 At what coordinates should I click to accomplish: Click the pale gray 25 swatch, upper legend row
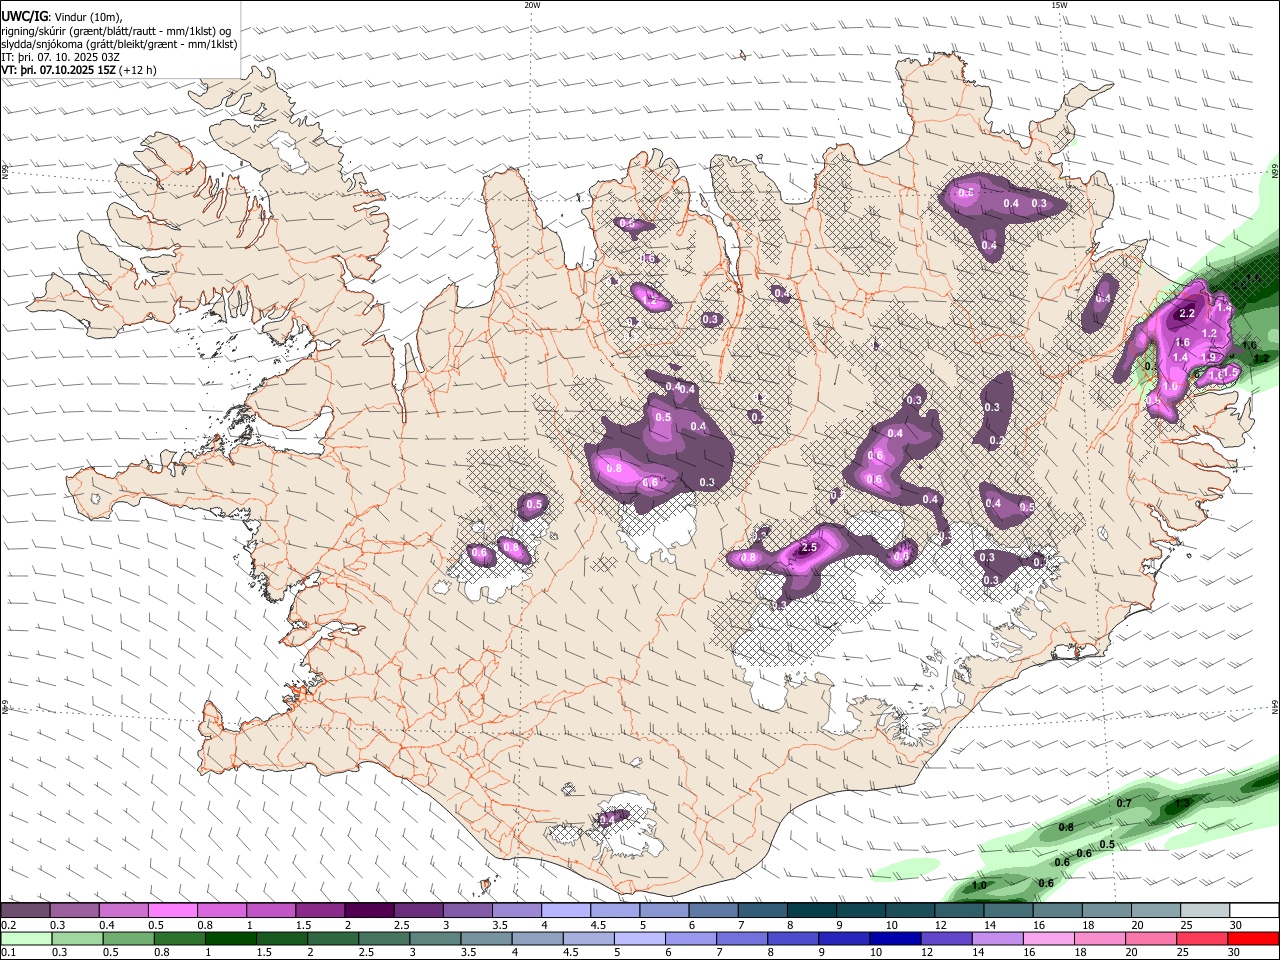[x=1204, y=911]
